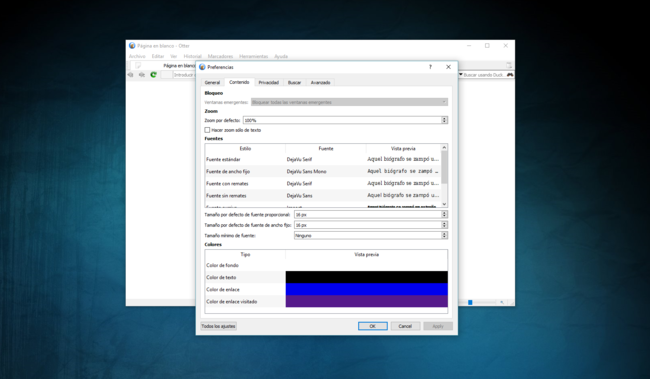Select the 'Fuente sin remates' row
The width and height of the screenshot is (650, 379).
pyautogui.click(x=323, y=195)
